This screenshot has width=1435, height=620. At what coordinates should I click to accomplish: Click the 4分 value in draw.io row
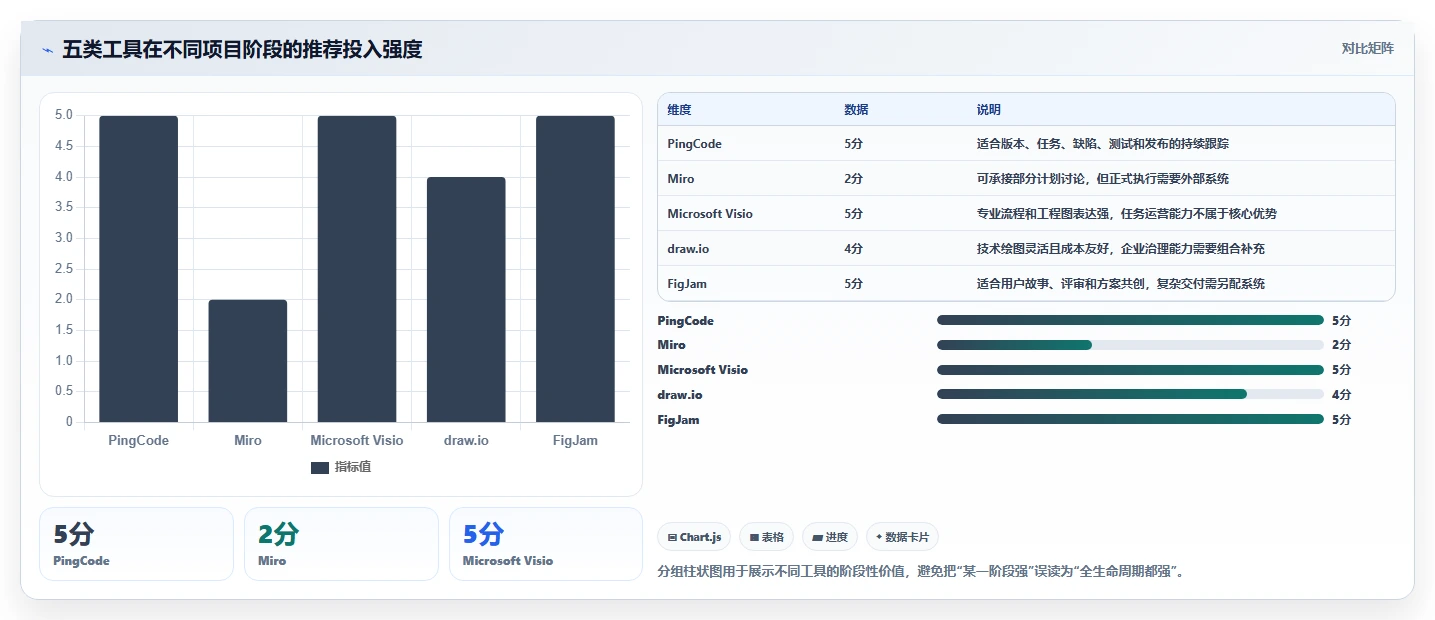pos(853,249)
